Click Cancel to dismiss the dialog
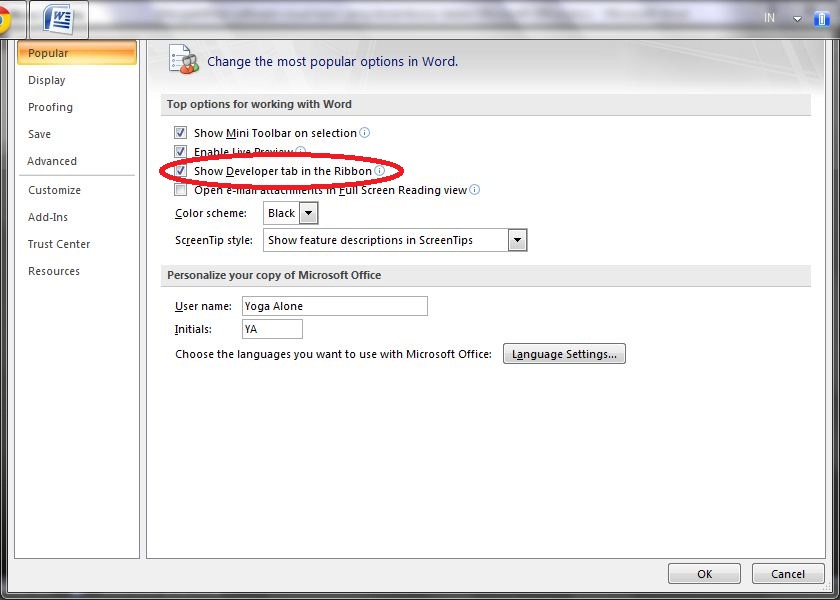Image resolution: width=840 pixels, height=600 pixels. point(788,574)
